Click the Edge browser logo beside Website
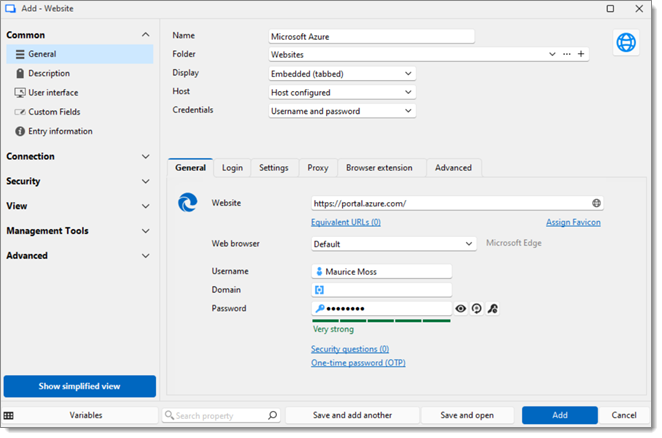This screenshot has width=662, height=438. [187, 202]
